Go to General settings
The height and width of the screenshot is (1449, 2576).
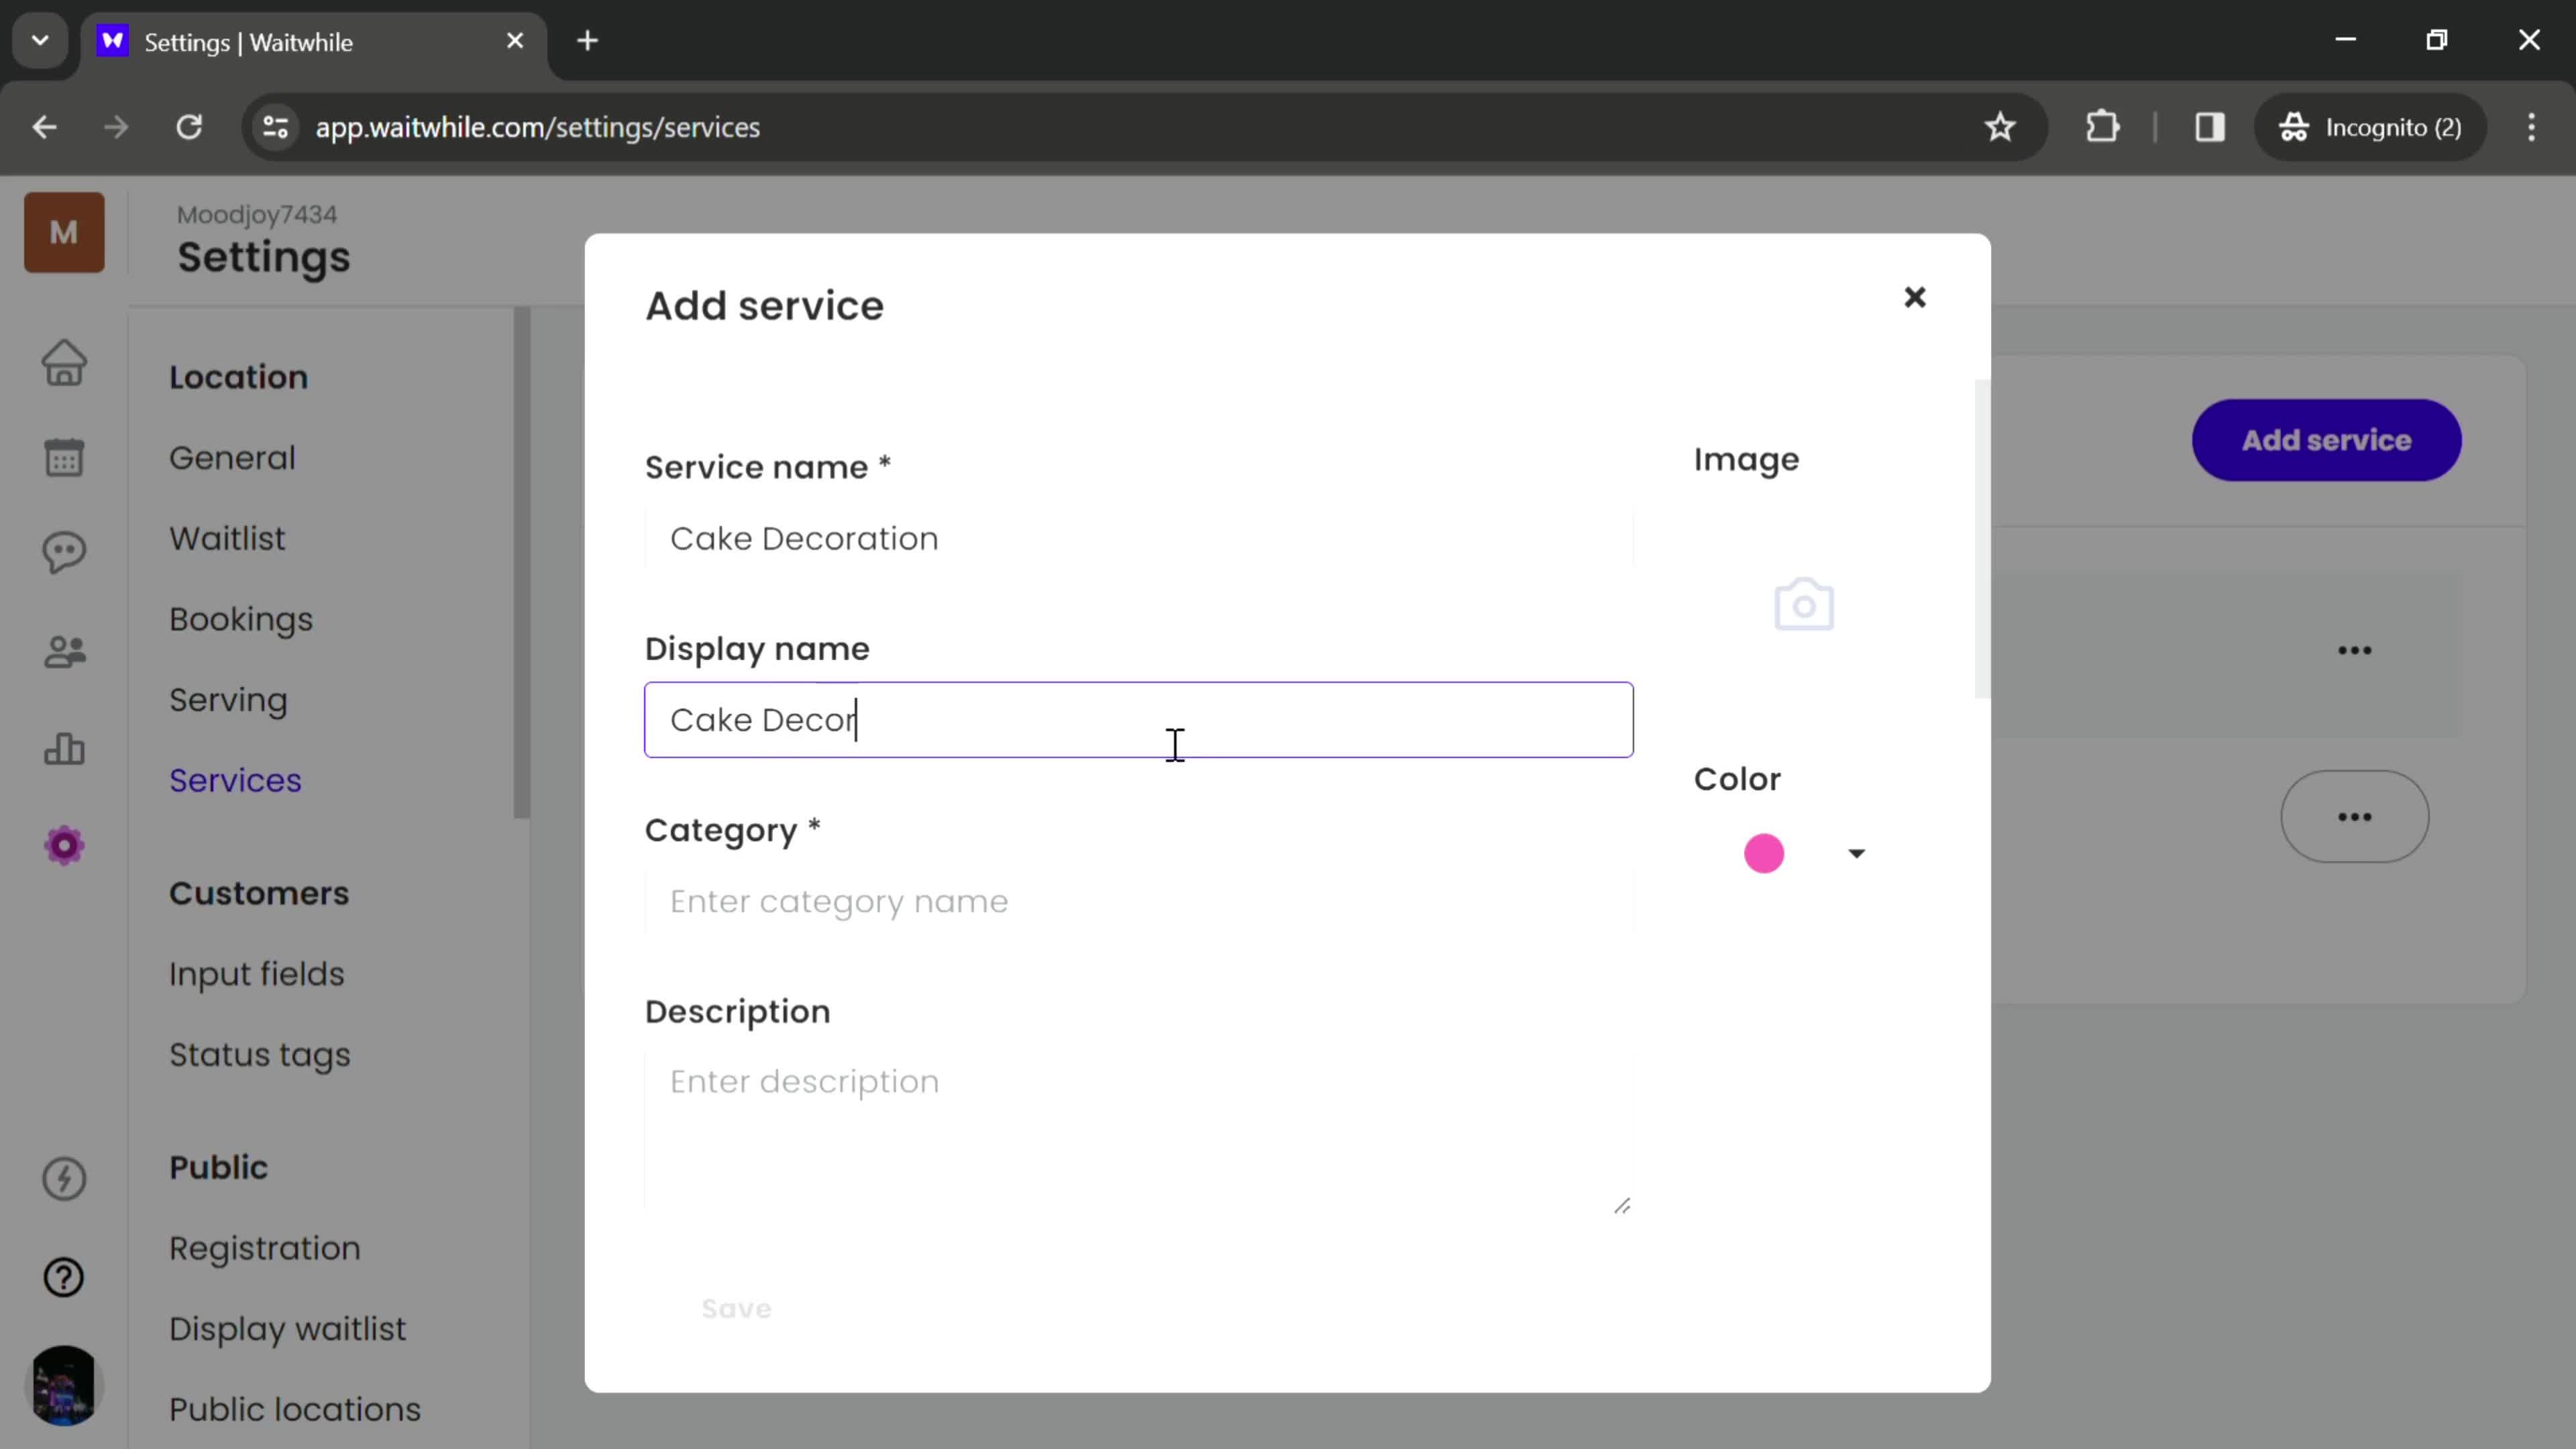click(232, 458)
